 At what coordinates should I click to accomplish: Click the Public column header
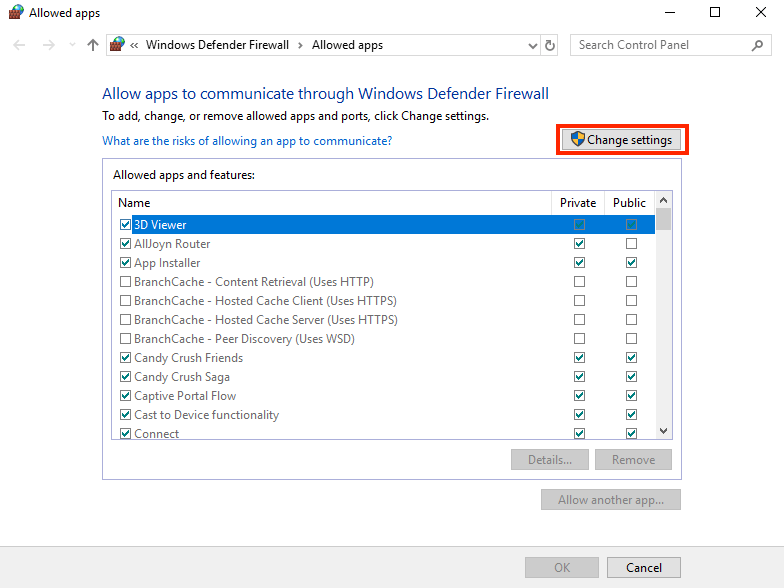pyautogui.click(x=630, y=202)
